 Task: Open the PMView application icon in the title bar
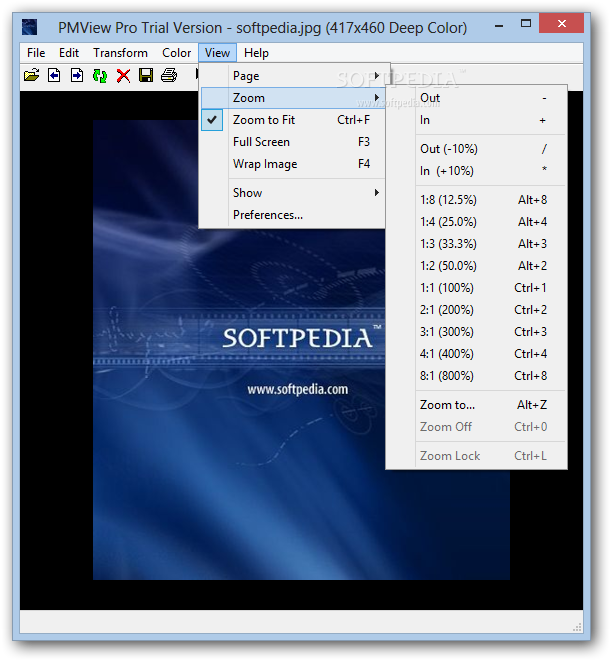(30, 27)
